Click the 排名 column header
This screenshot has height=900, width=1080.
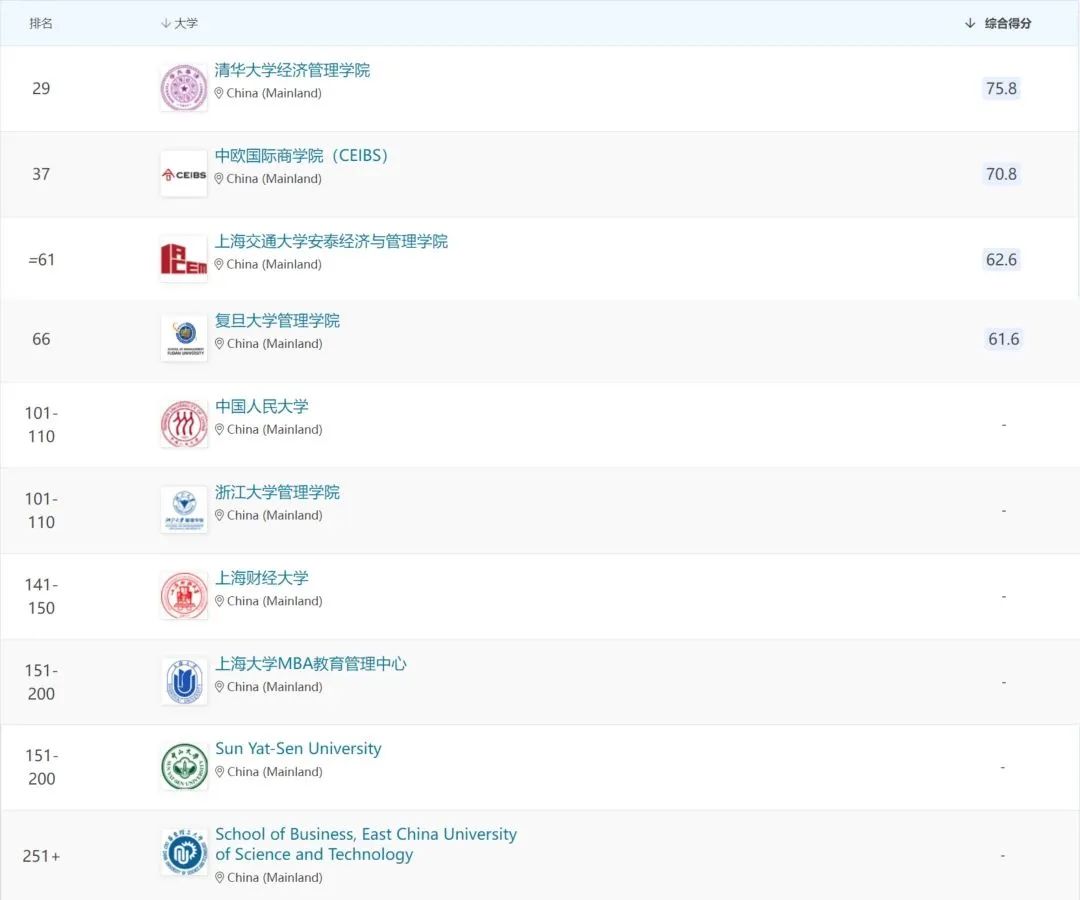pyautogui.click(x=41, y=23)
